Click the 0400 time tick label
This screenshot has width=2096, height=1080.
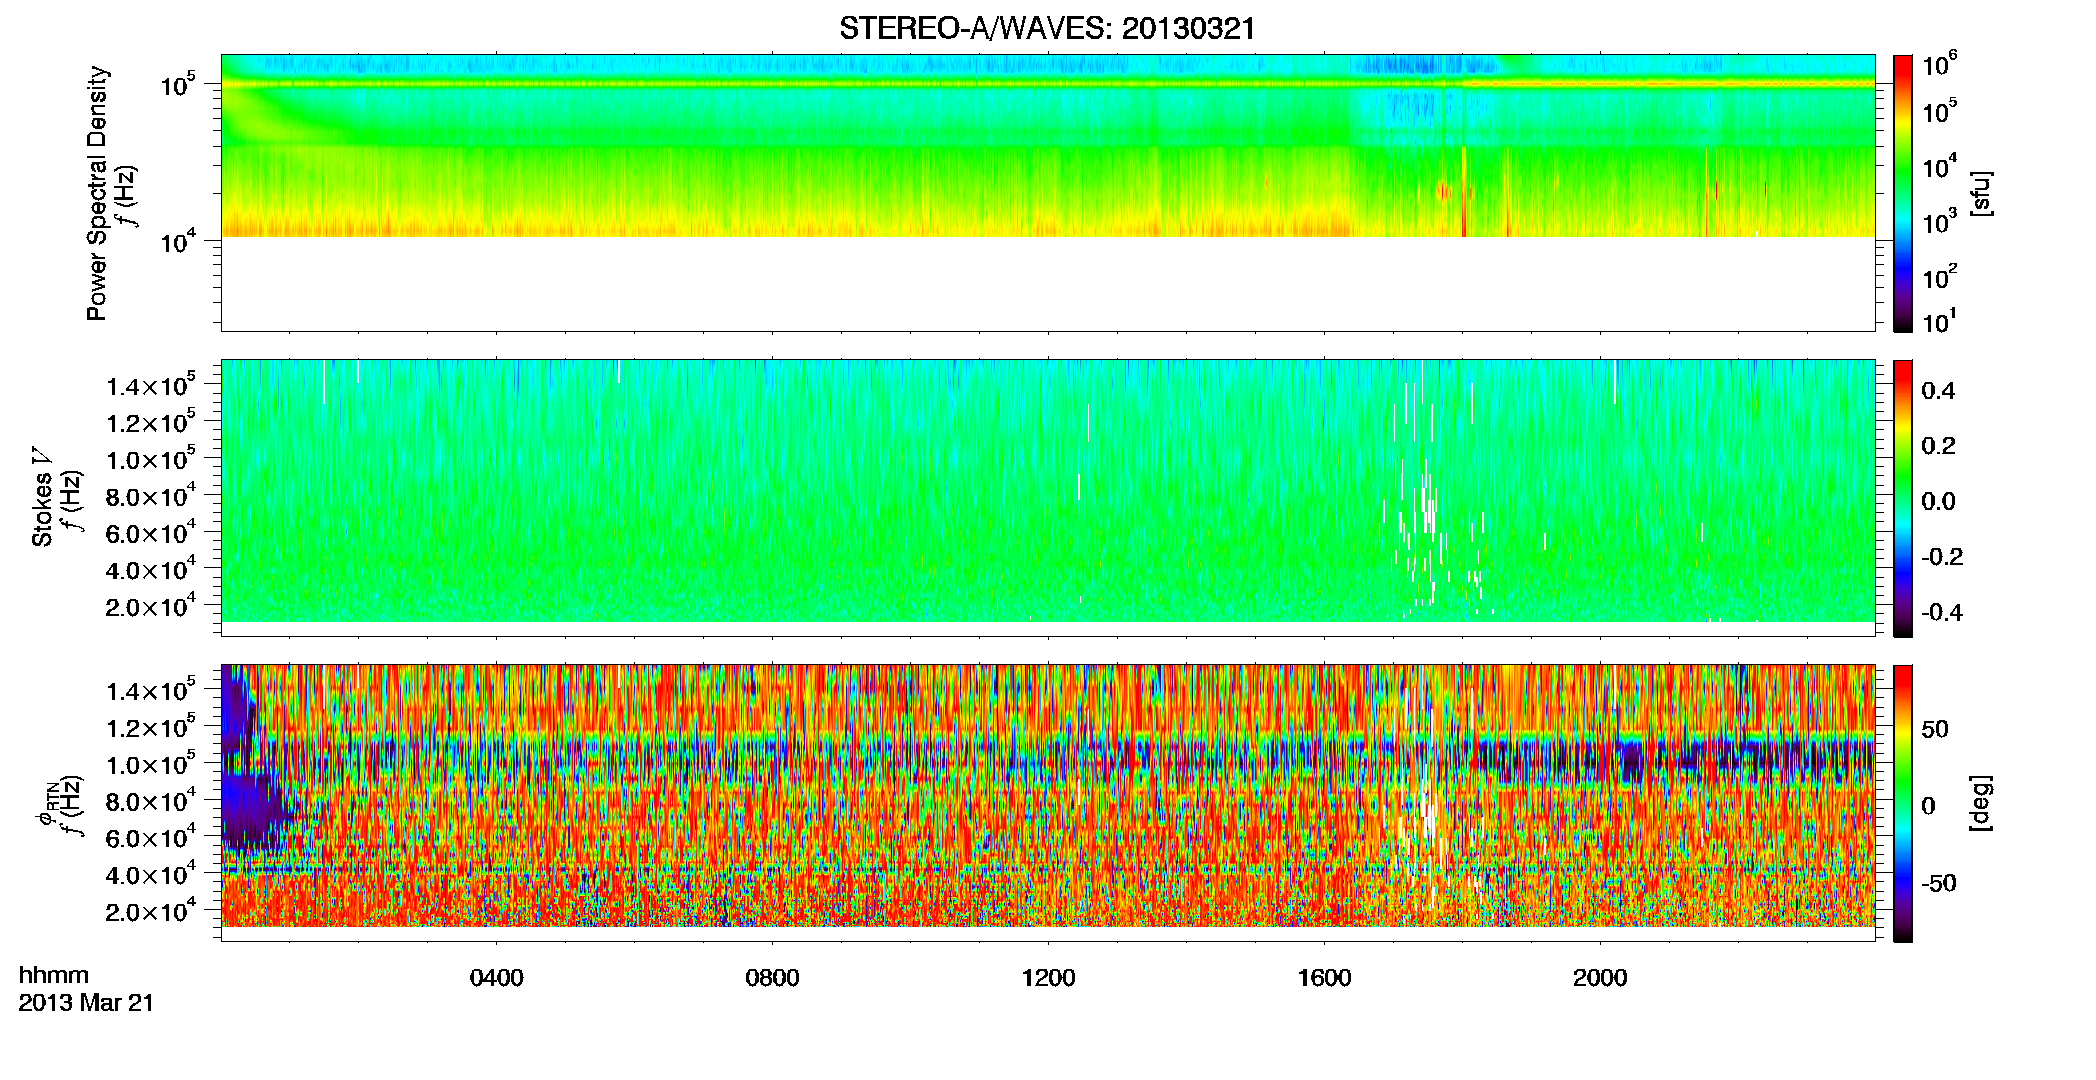click(497, 978)
